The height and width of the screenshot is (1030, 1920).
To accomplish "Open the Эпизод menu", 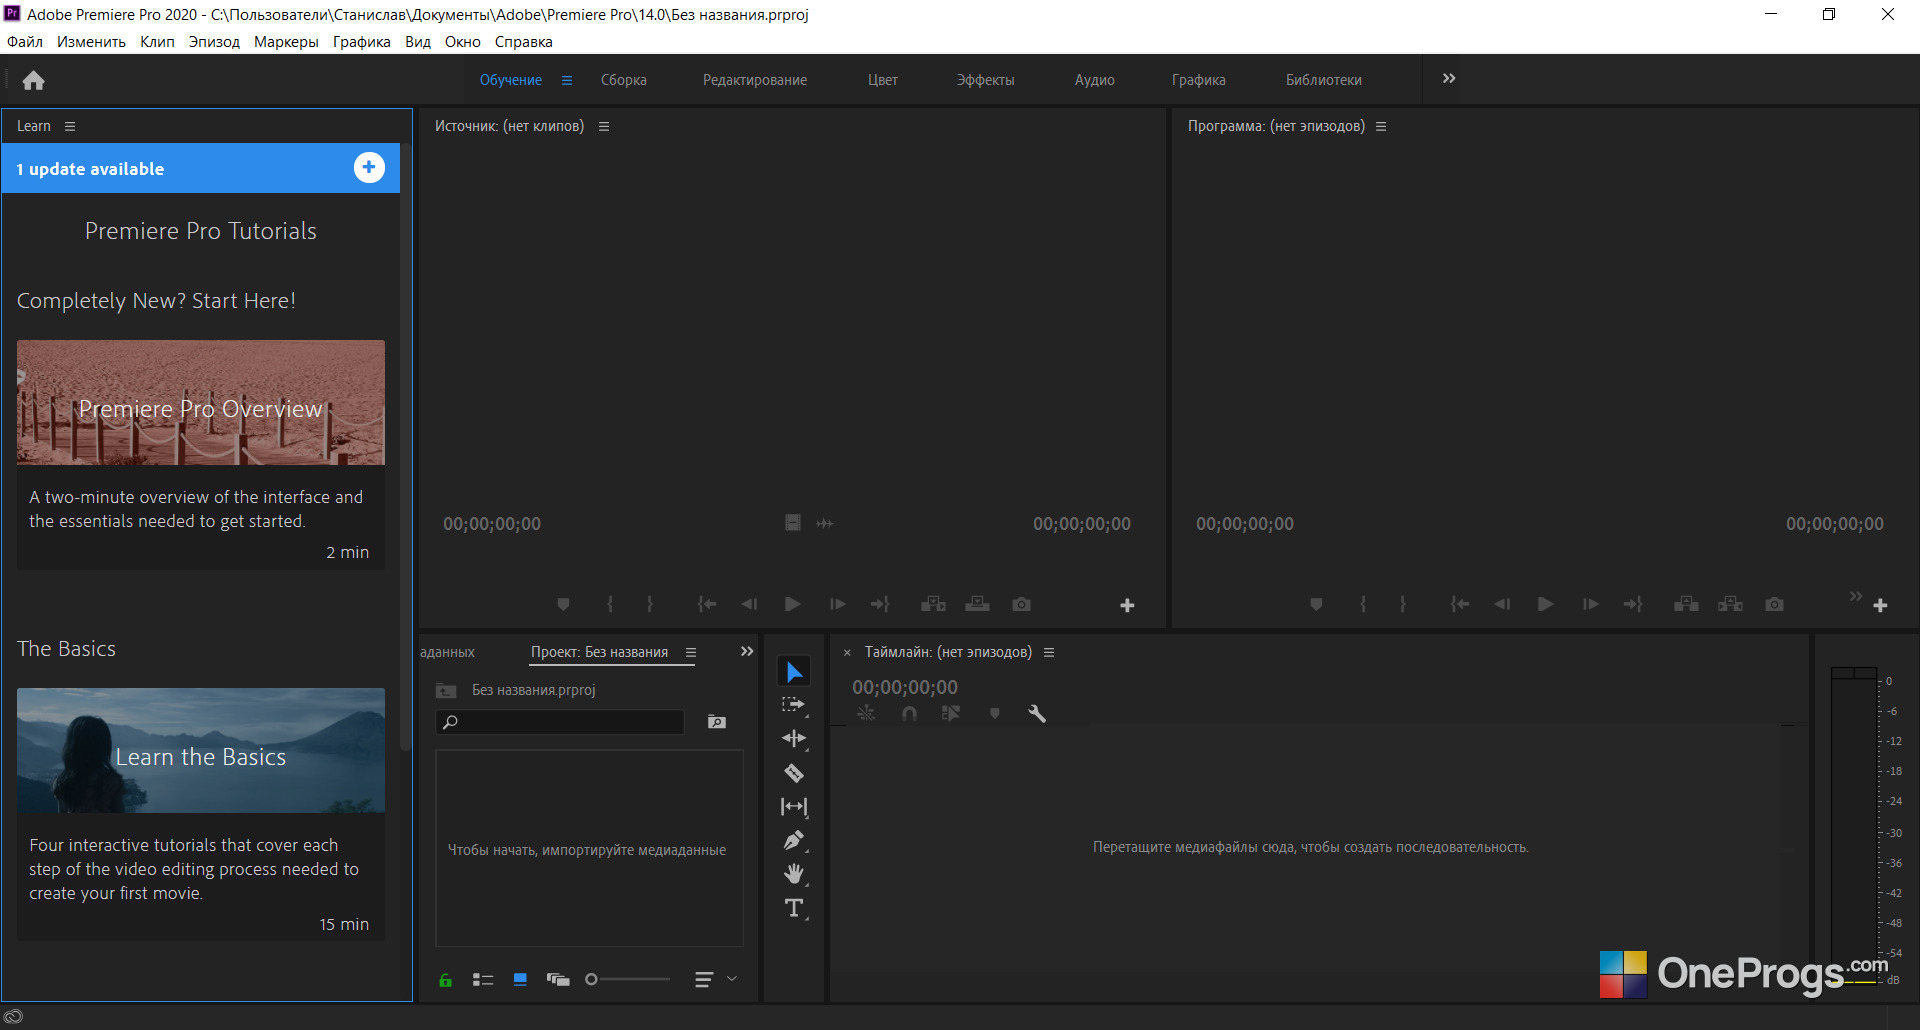I will coord(214,42).
